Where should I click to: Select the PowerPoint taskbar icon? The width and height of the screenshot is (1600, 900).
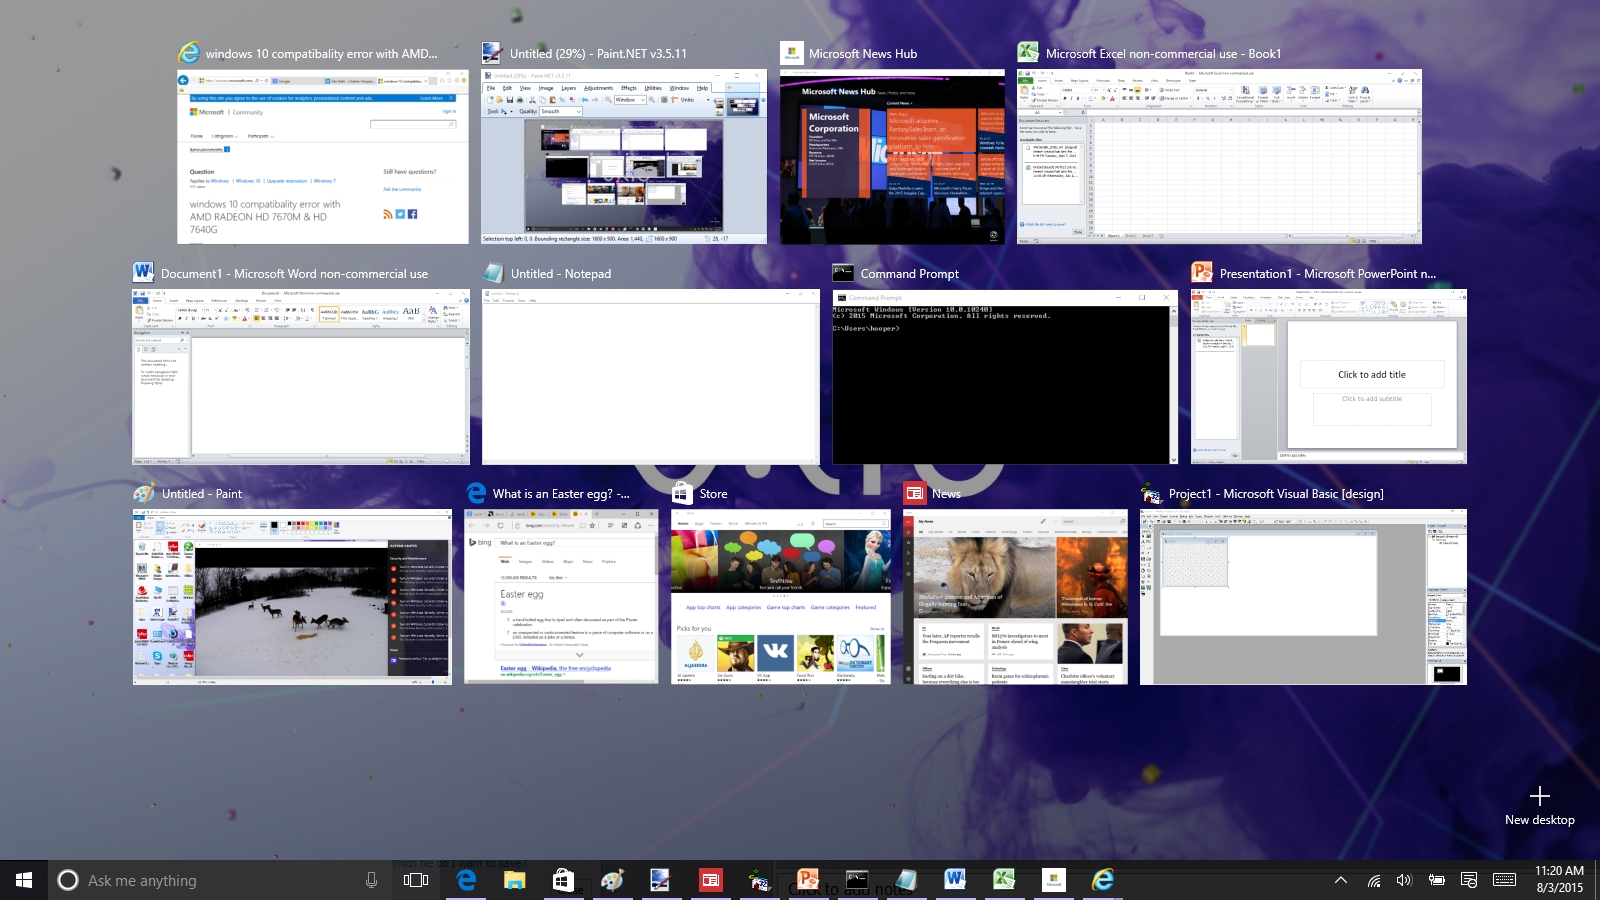tap(808, 880)
